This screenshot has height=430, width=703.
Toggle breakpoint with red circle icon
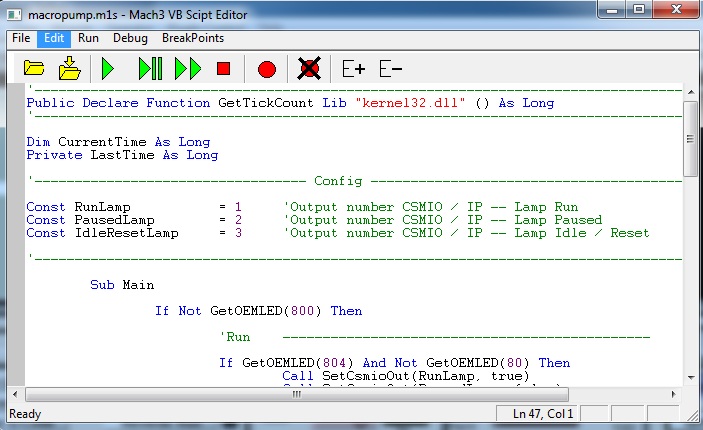click(x=266, y=69)
